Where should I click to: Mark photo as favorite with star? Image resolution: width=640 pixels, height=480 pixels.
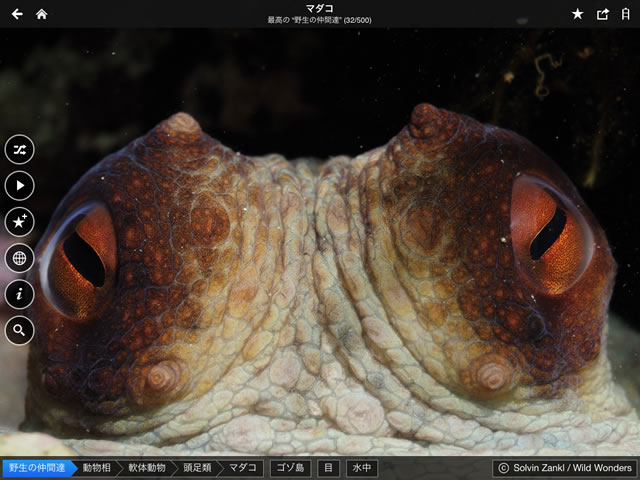point(578,14)
